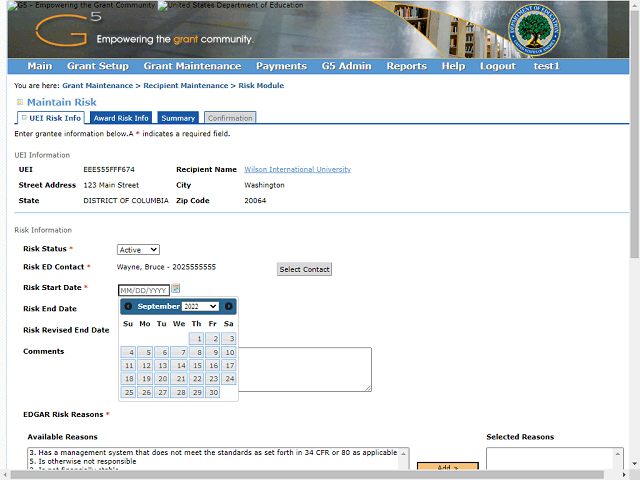This screenshot has height=480, width=640.
Task: Select September 10 in the calendar
Action: point(229,352)
